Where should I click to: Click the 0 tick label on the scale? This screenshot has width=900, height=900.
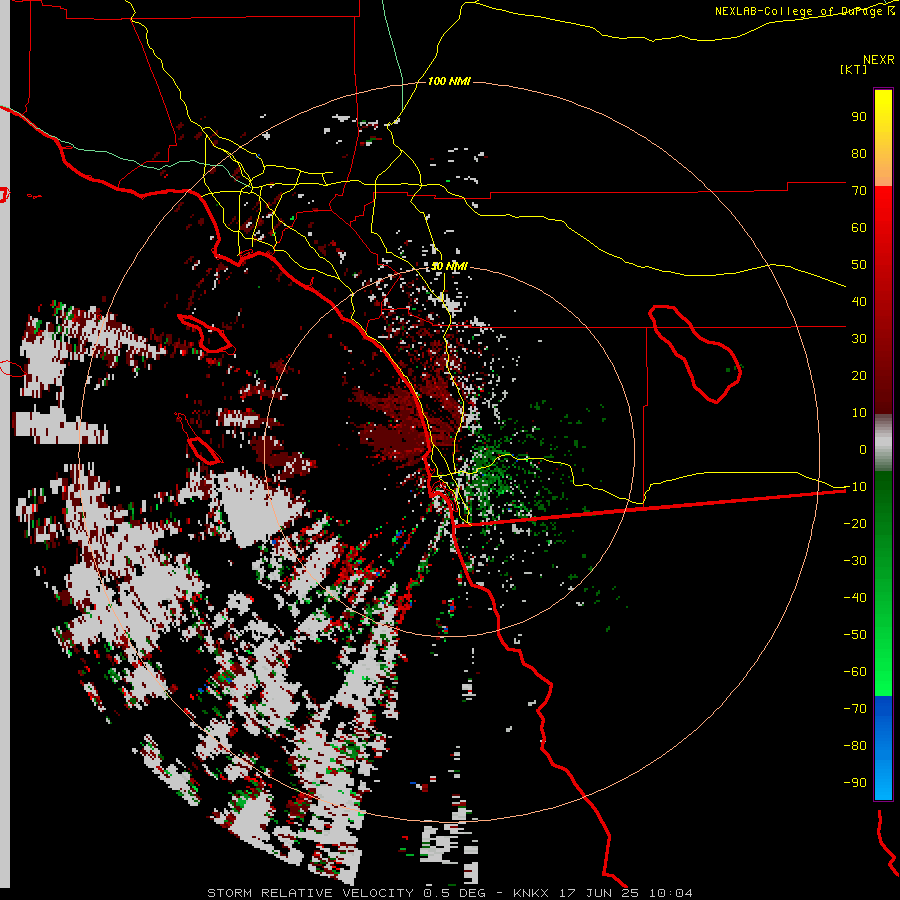click(863, 449)
